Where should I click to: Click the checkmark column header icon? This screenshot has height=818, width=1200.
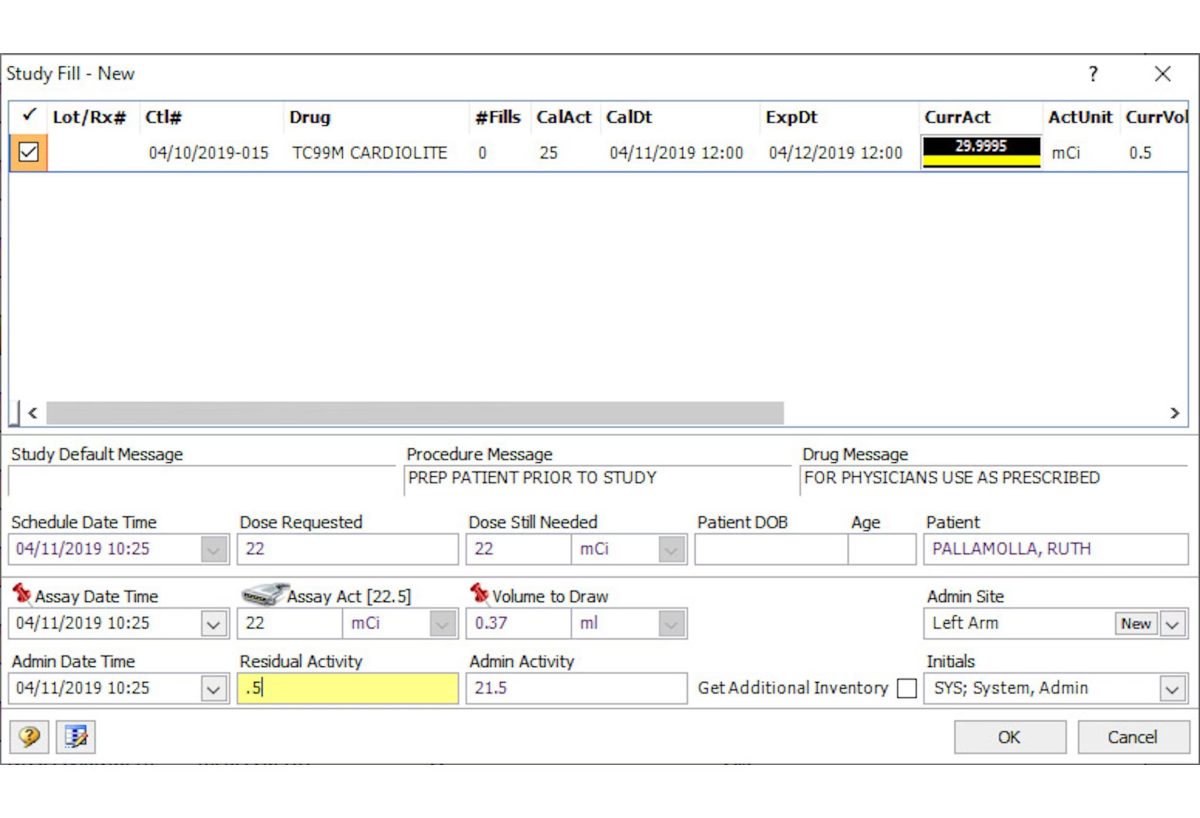28,116
